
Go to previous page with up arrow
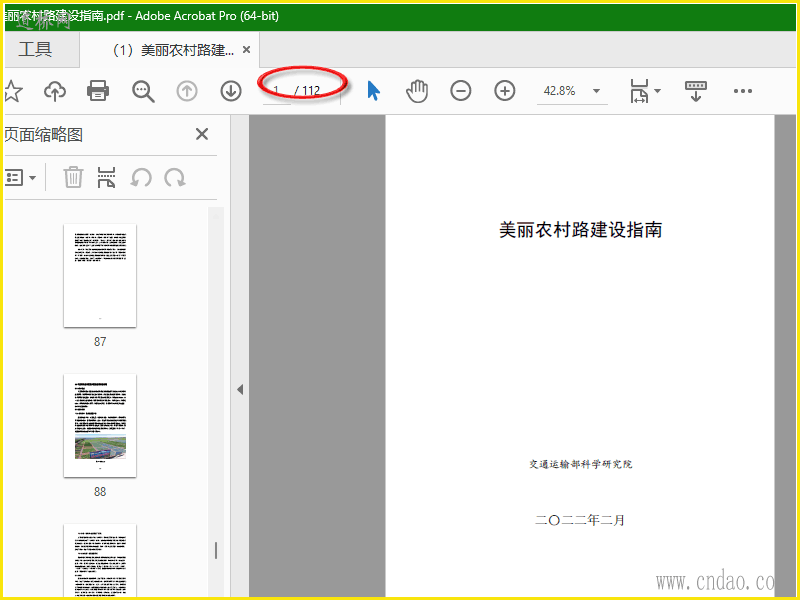click(x=187, y=91)
